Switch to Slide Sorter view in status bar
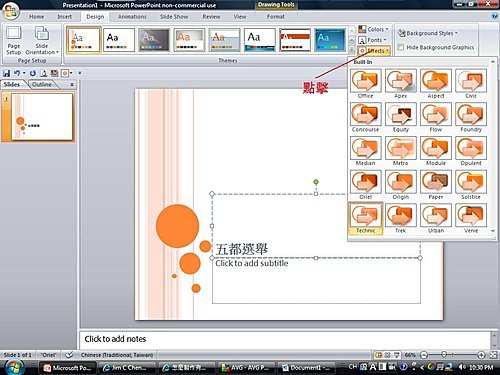This screenshot has width=500, height=375. coord(387,355)
